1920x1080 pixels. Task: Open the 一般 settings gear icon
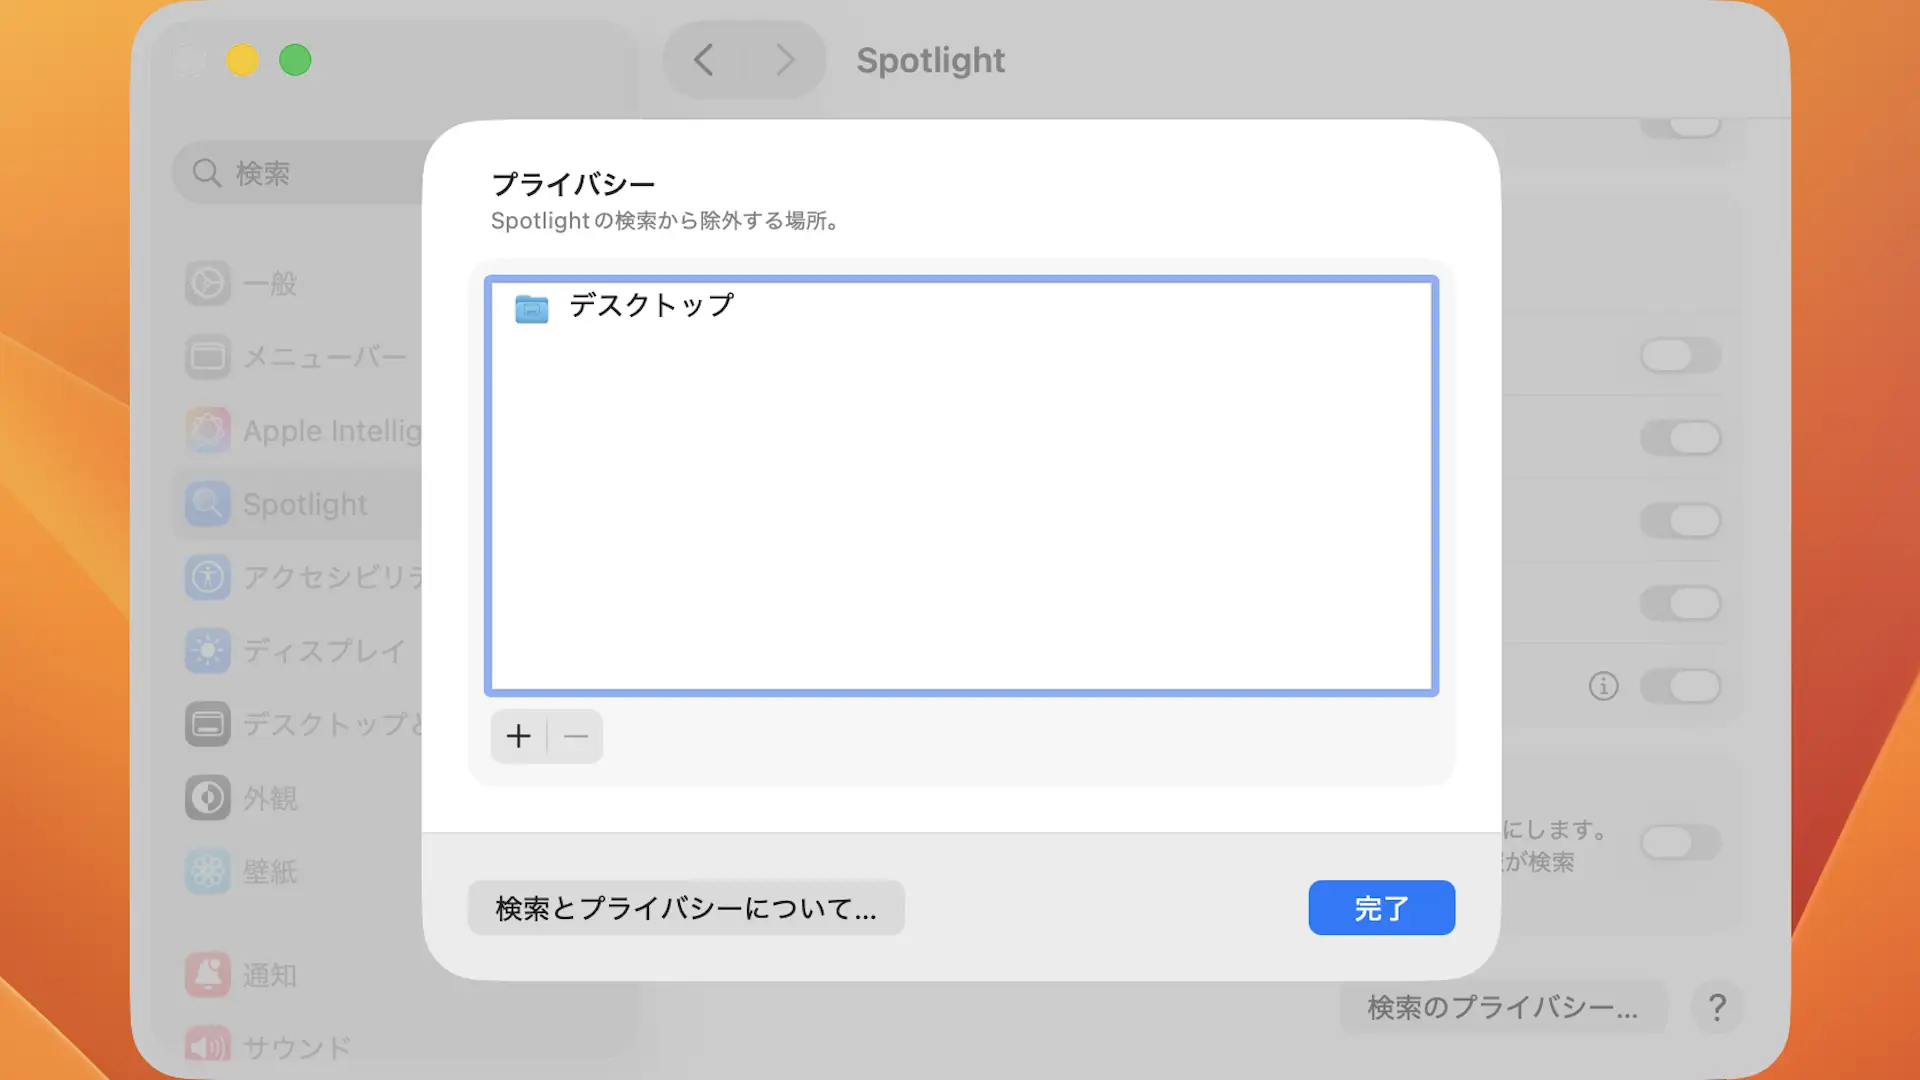207,283
